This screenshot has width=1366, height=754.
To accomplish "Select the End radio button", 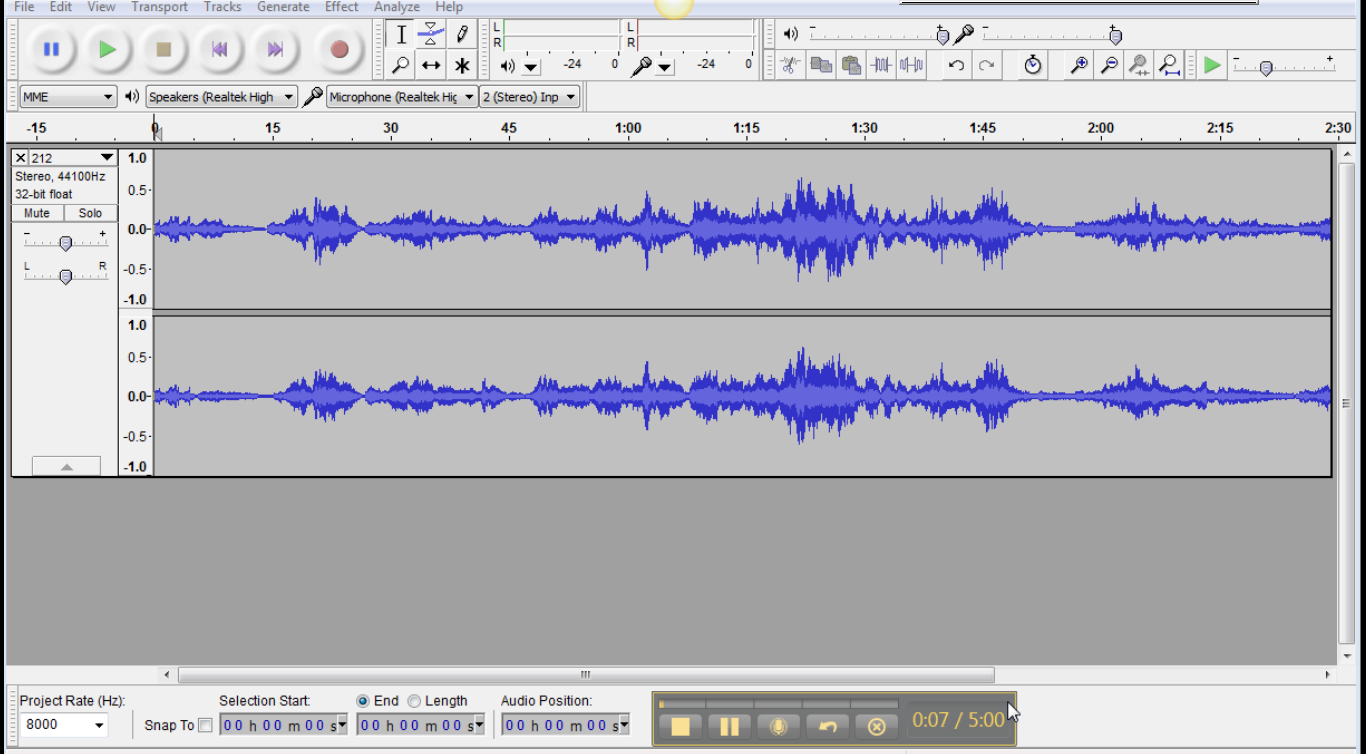I will pos(363,701).
